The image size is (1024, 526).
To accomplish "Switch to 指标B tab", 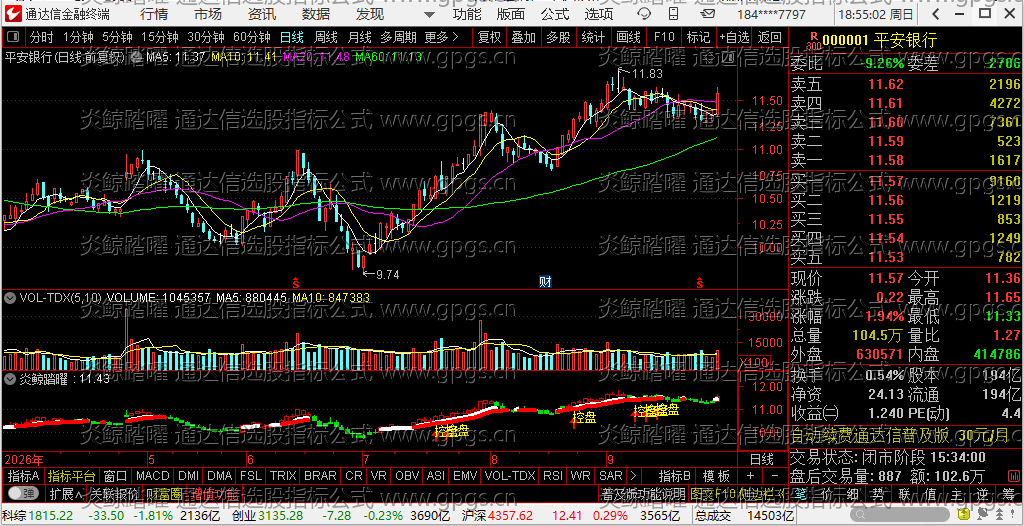I will pyautogui.click(x=675, y=475).
